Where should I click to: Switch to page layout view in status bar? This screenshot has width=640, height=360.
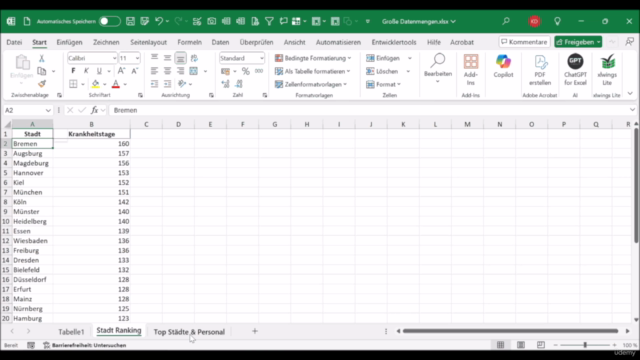pos(521,345)
